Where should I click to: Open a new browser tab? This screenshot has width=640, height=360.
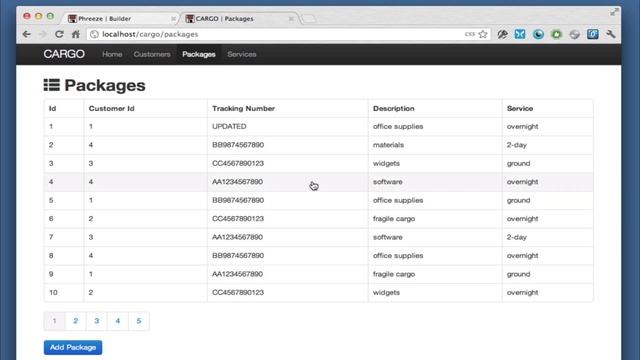pyautogui.click(x=309, y=19)
